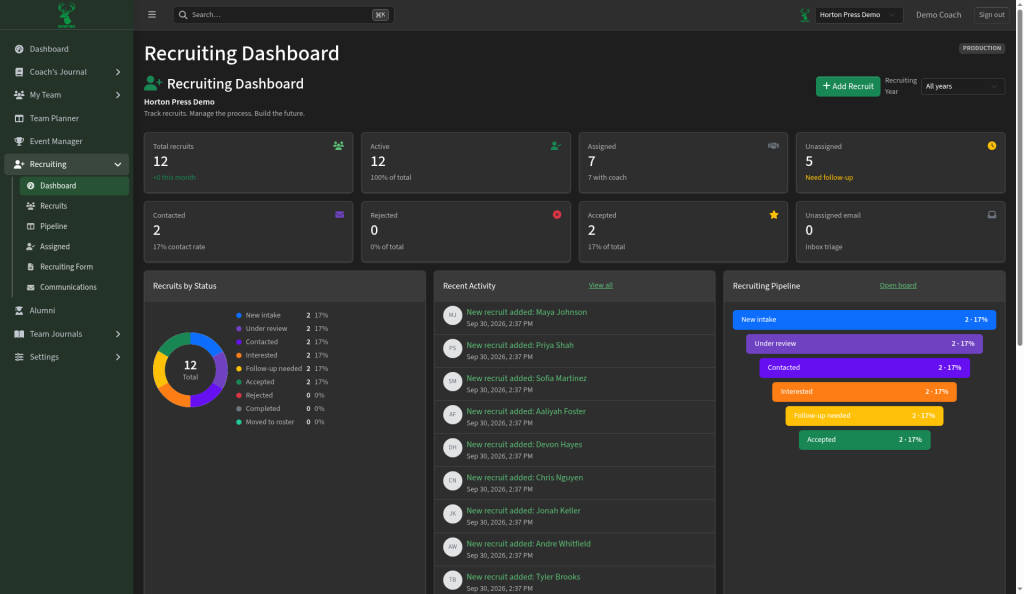Click the PRODUCTION badge

[982, 48]
